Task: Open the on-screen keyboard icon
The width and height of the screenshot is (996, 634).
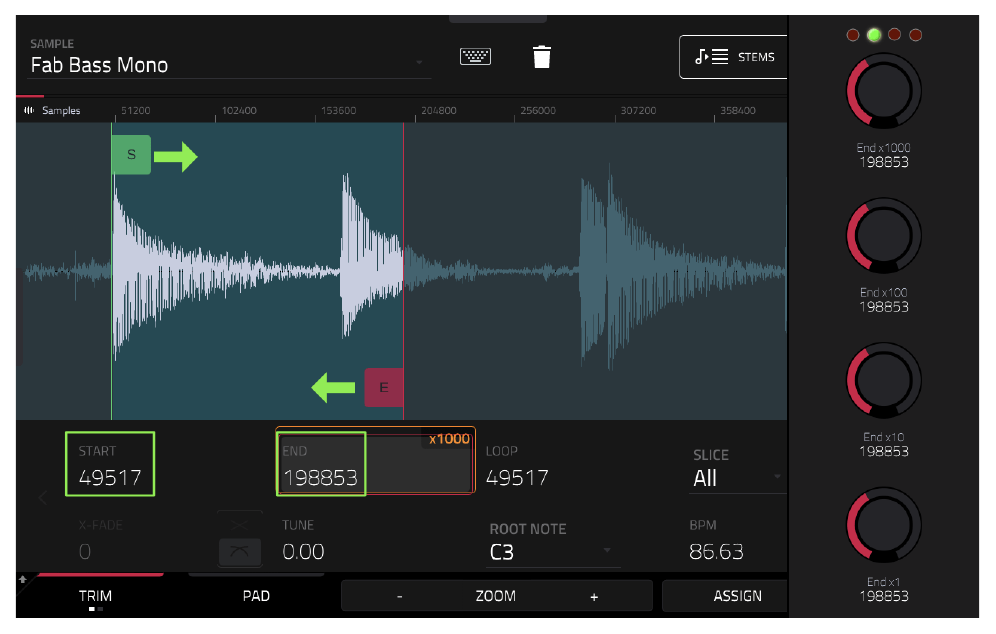Action: pos(475,57)
